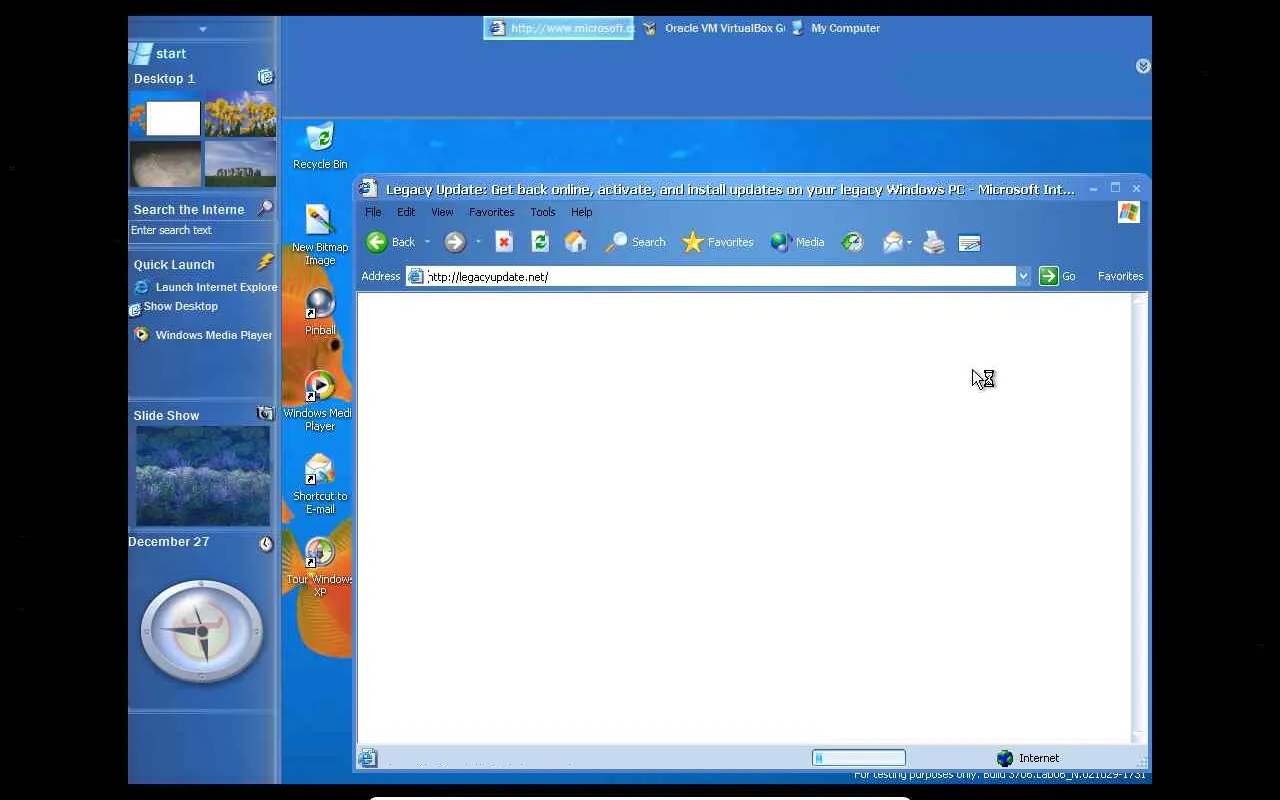Open the Help menu

(x=582, y=212)
